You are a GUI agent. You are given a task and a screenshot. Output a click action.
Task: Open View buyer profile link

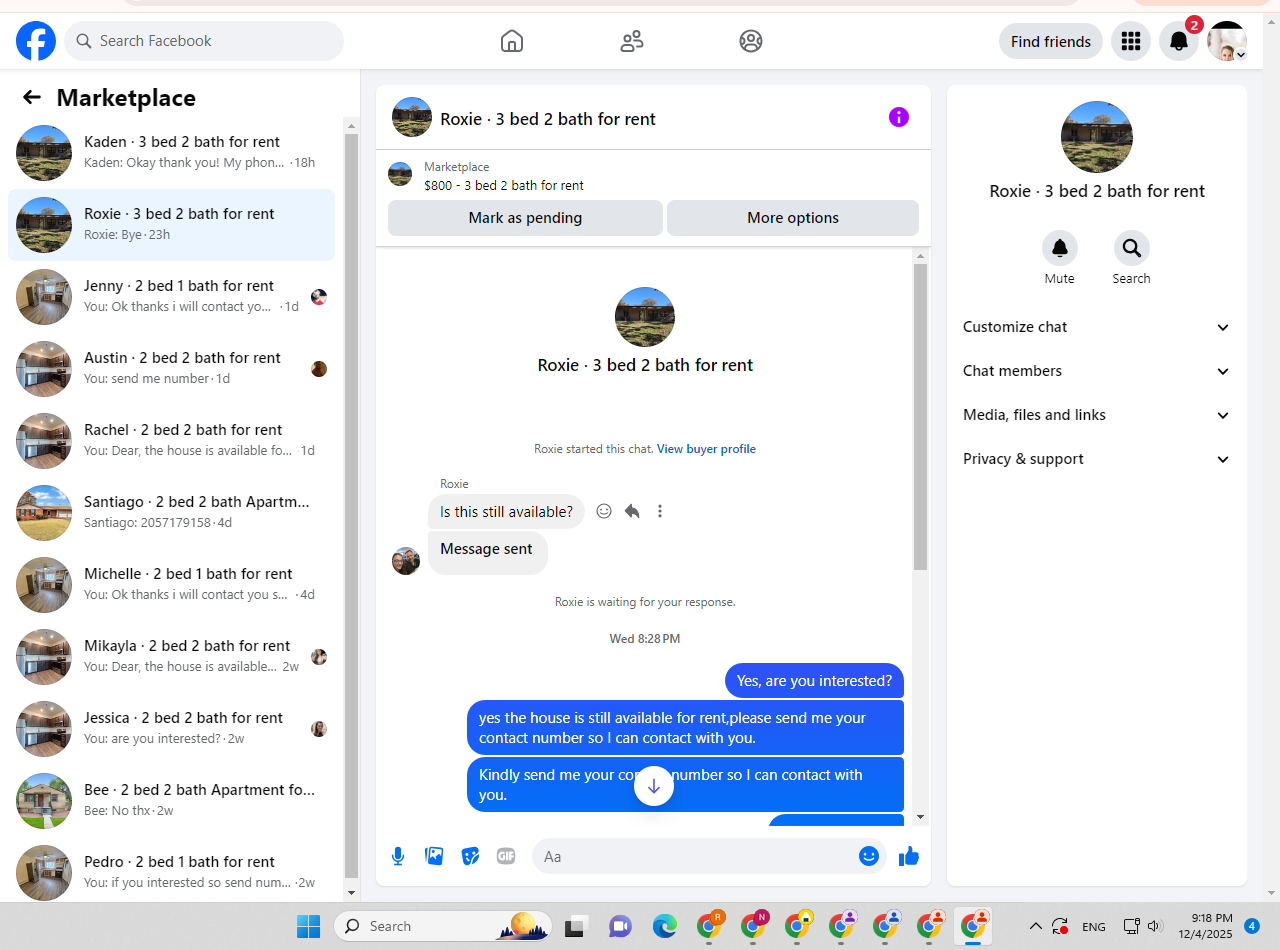(706, 449)
